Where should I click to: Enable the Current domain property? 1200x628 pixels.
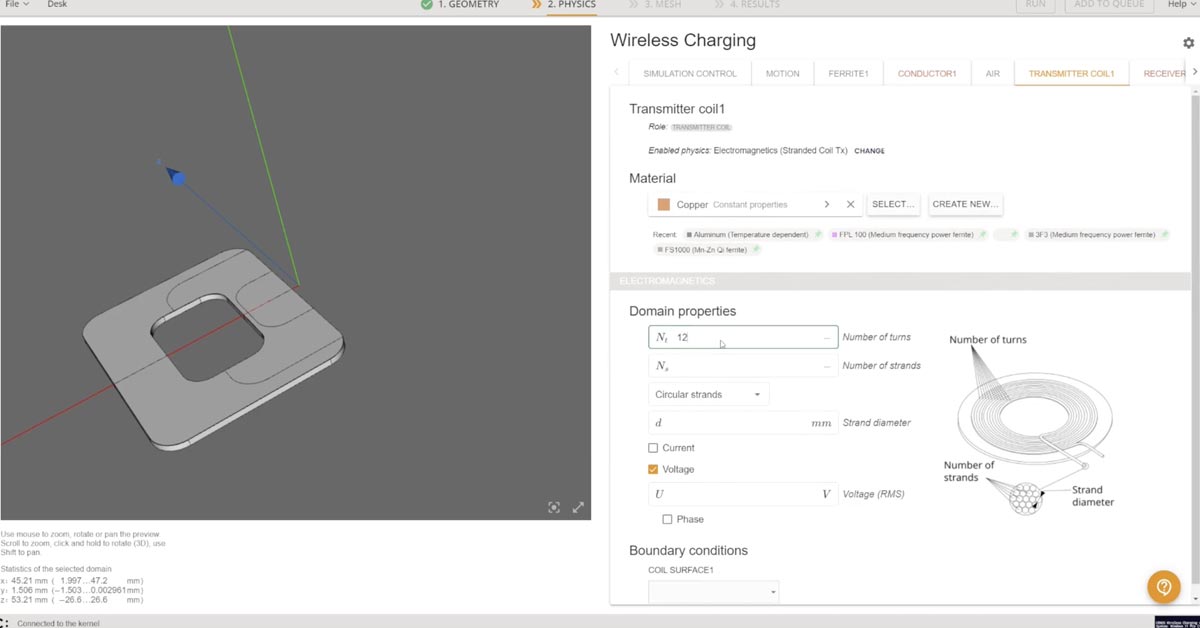(x=652, y=447)
